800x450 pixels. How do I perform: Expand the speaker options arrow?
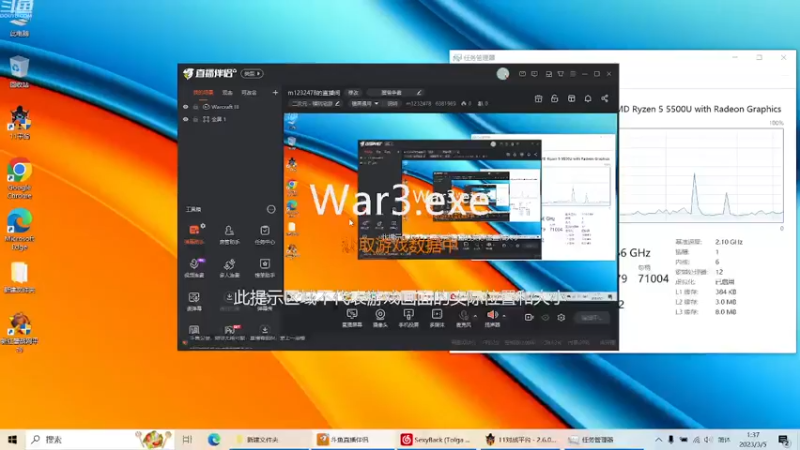[x=504, y=316]
